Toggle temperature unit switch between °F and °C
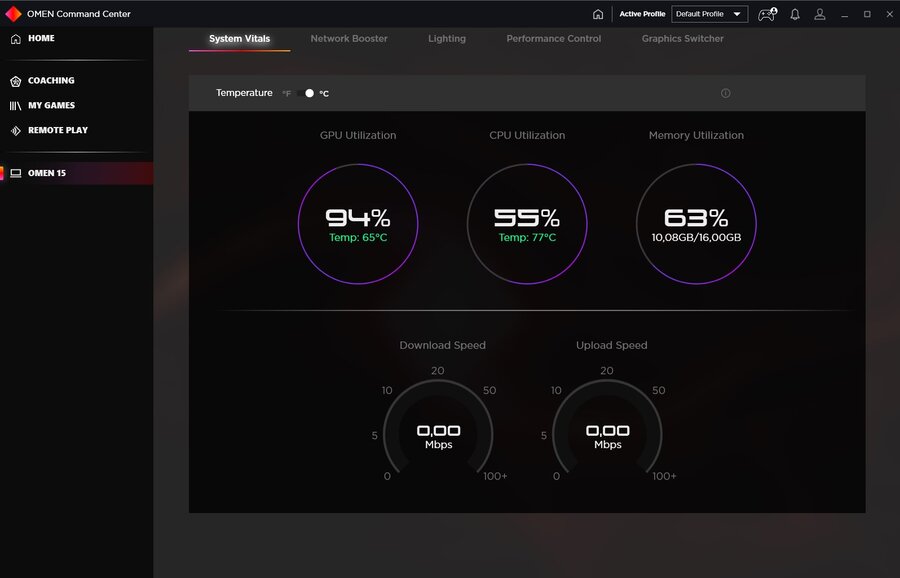The image size is (900, 578). (306, 93)
